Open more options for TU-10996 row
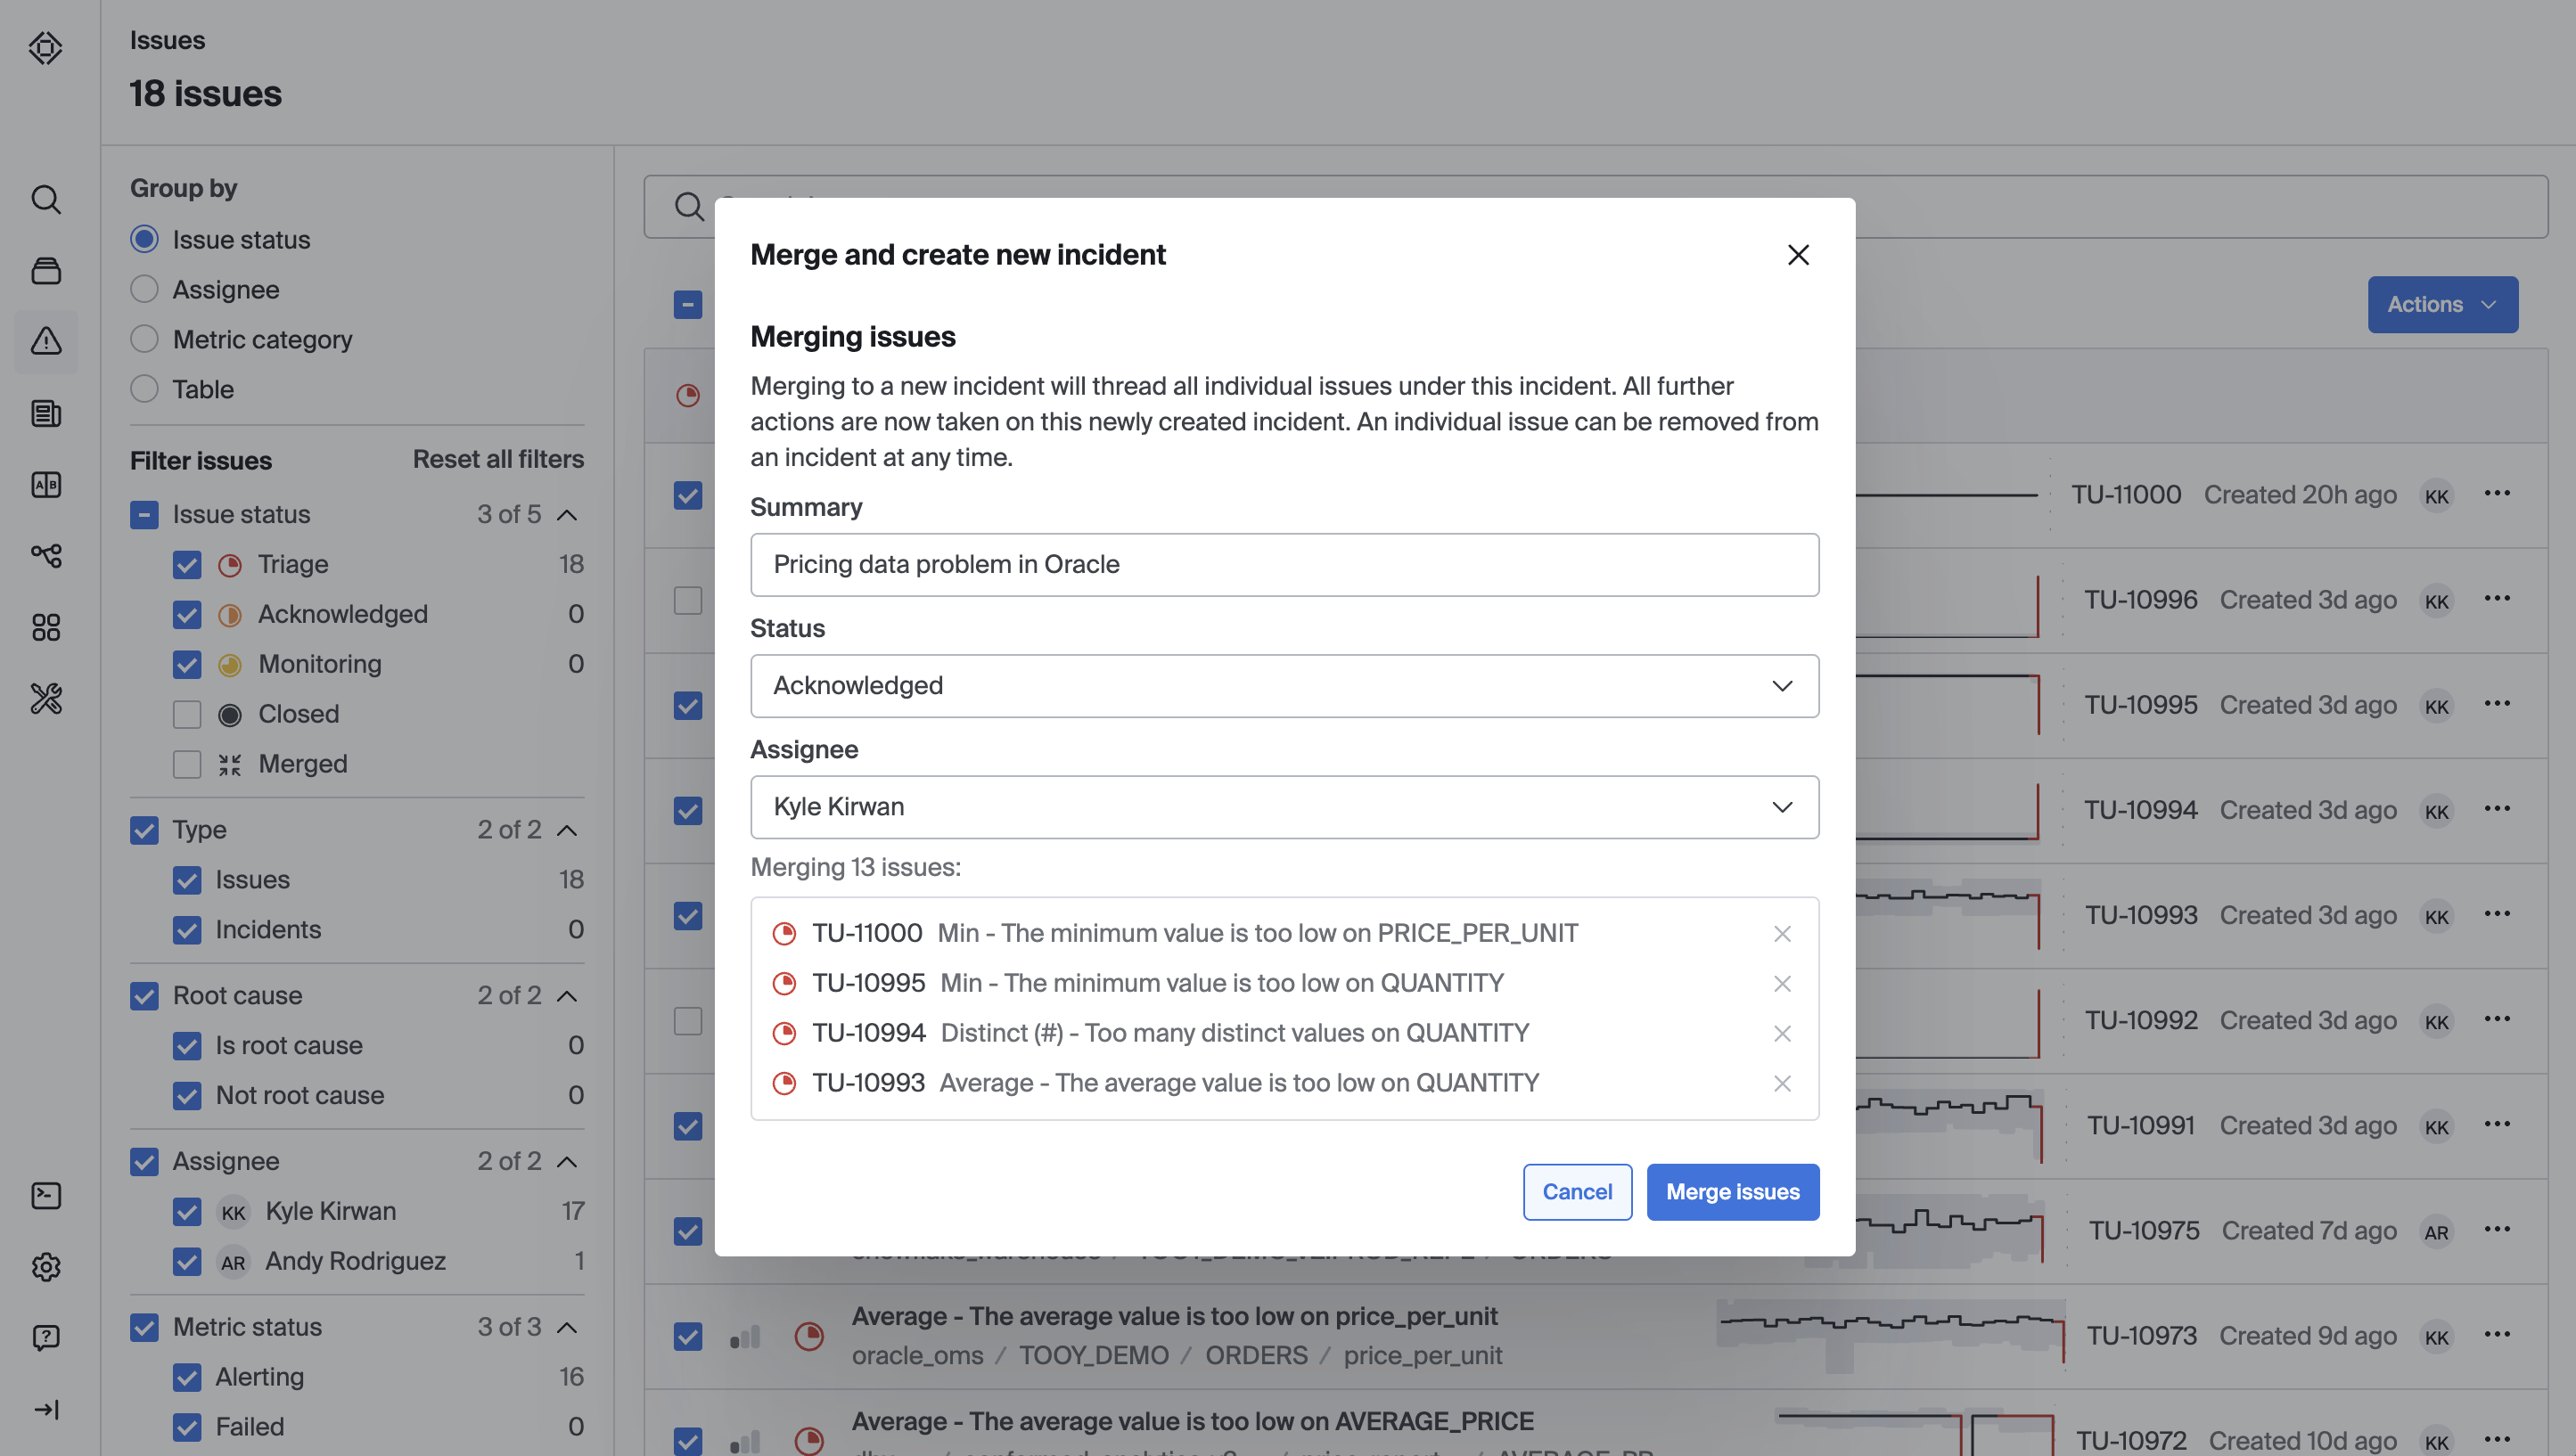This screenshot has width=2576, height=1456. tap(2497, 598)
